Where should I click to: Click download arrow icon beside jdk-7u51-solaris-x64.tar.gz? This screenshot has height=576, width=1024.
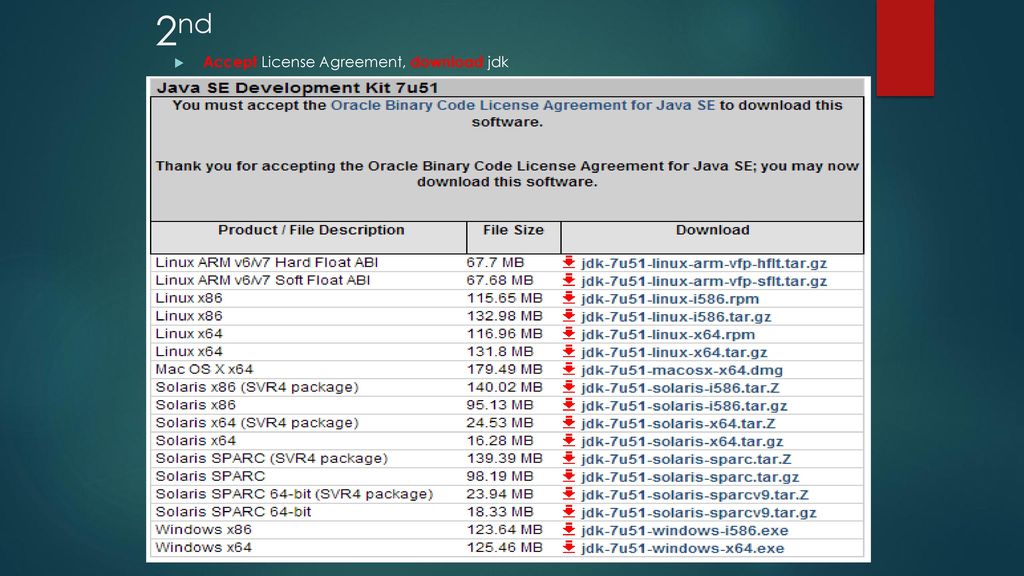(569, 441)
